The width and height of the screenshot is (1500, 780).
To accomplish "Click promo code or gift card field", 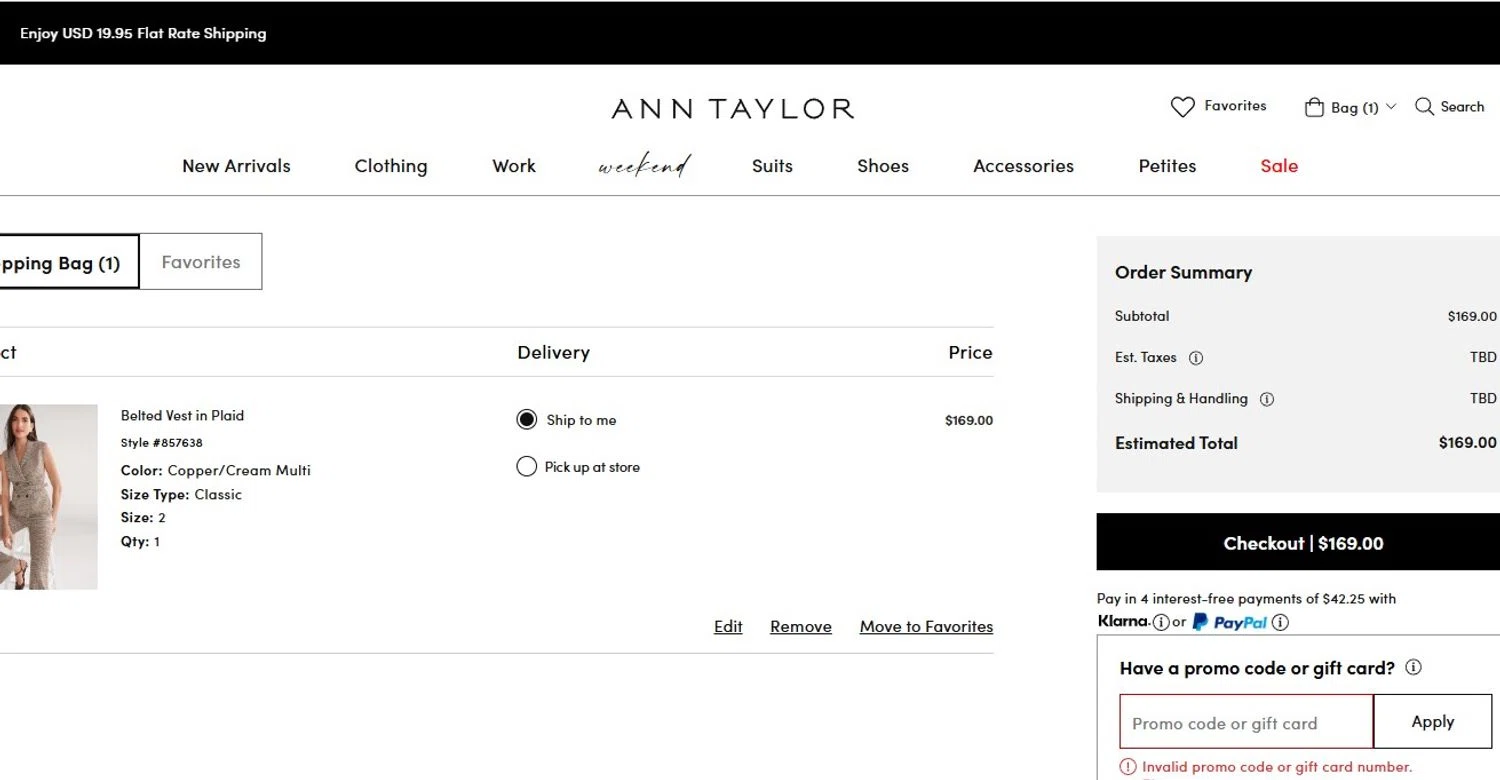I will click(x=1246, y=722).
